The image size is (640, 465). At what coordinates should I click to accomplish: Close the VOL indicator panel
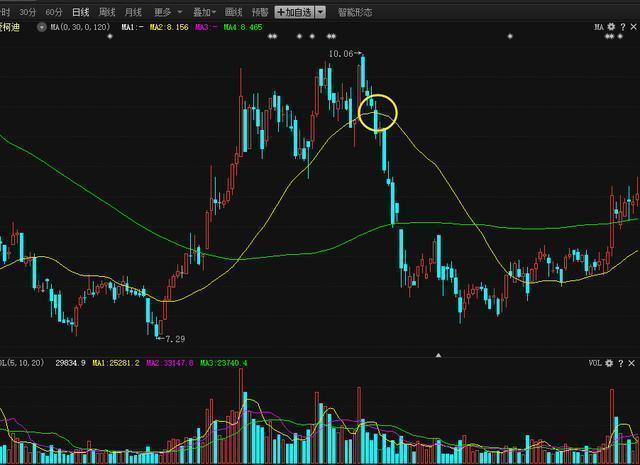click(632, 363)
